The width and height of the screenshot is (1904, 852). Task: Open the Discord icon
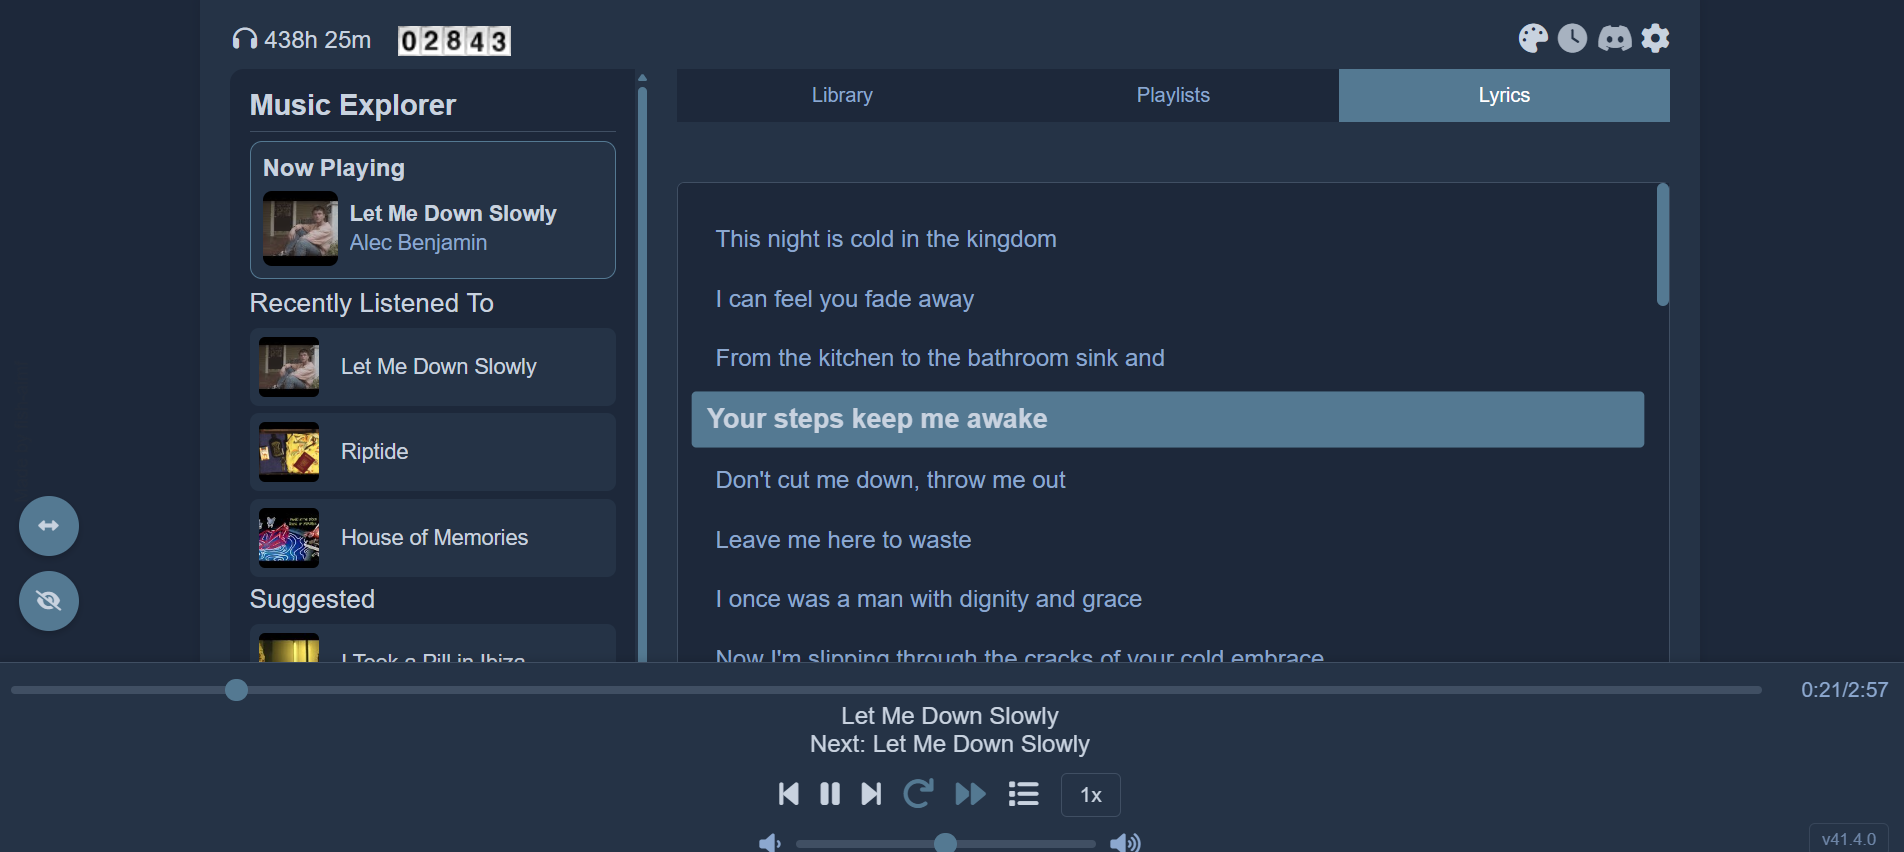point(1615,39)
